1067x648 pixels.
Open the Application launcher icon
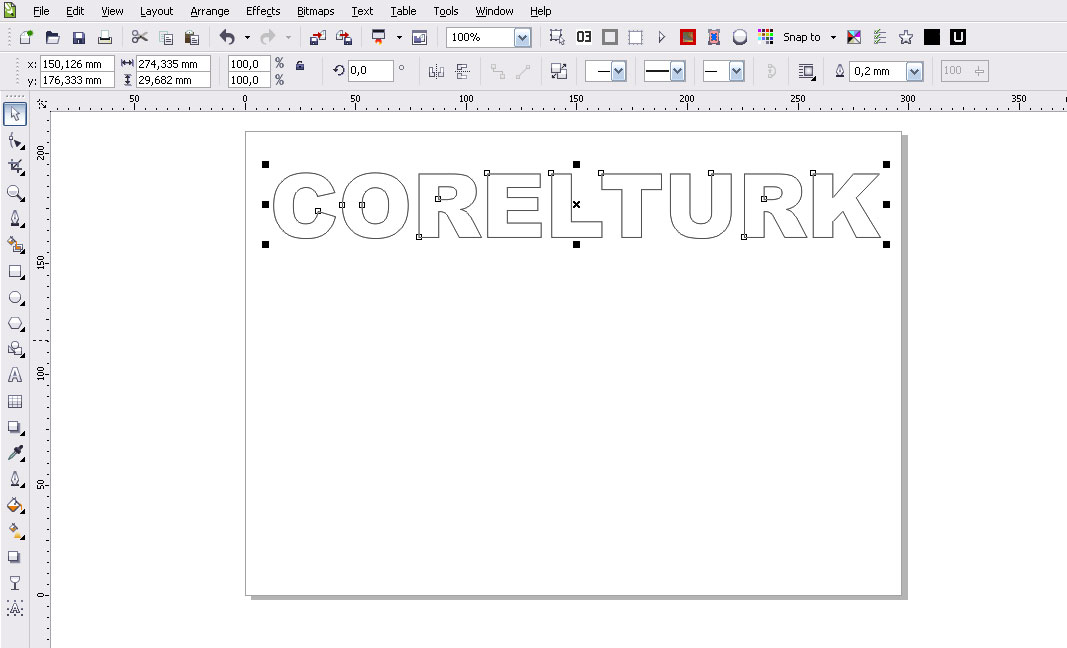(x=378, y=37)
